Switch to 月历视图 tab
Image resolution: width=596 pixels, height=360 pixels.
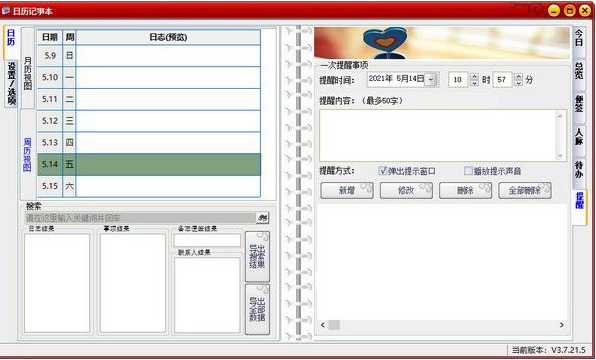[28, 73]
